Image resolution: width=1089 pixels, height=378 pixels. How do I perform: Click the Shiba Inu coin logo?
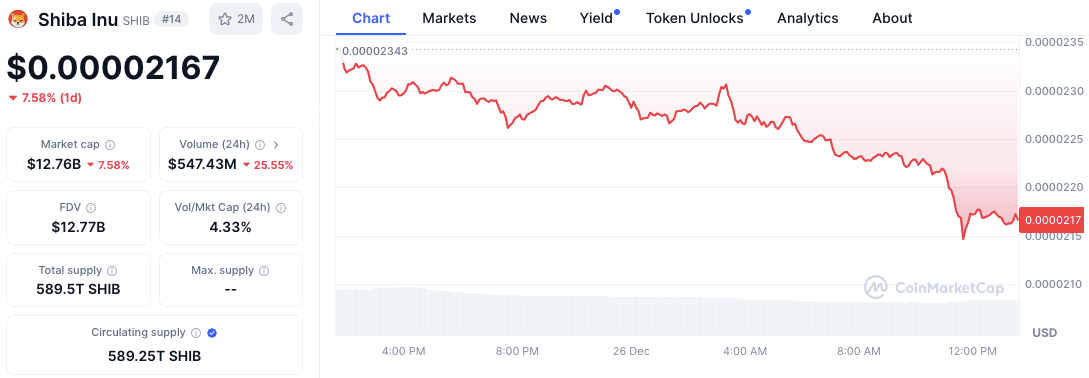[x=19, y=19]
